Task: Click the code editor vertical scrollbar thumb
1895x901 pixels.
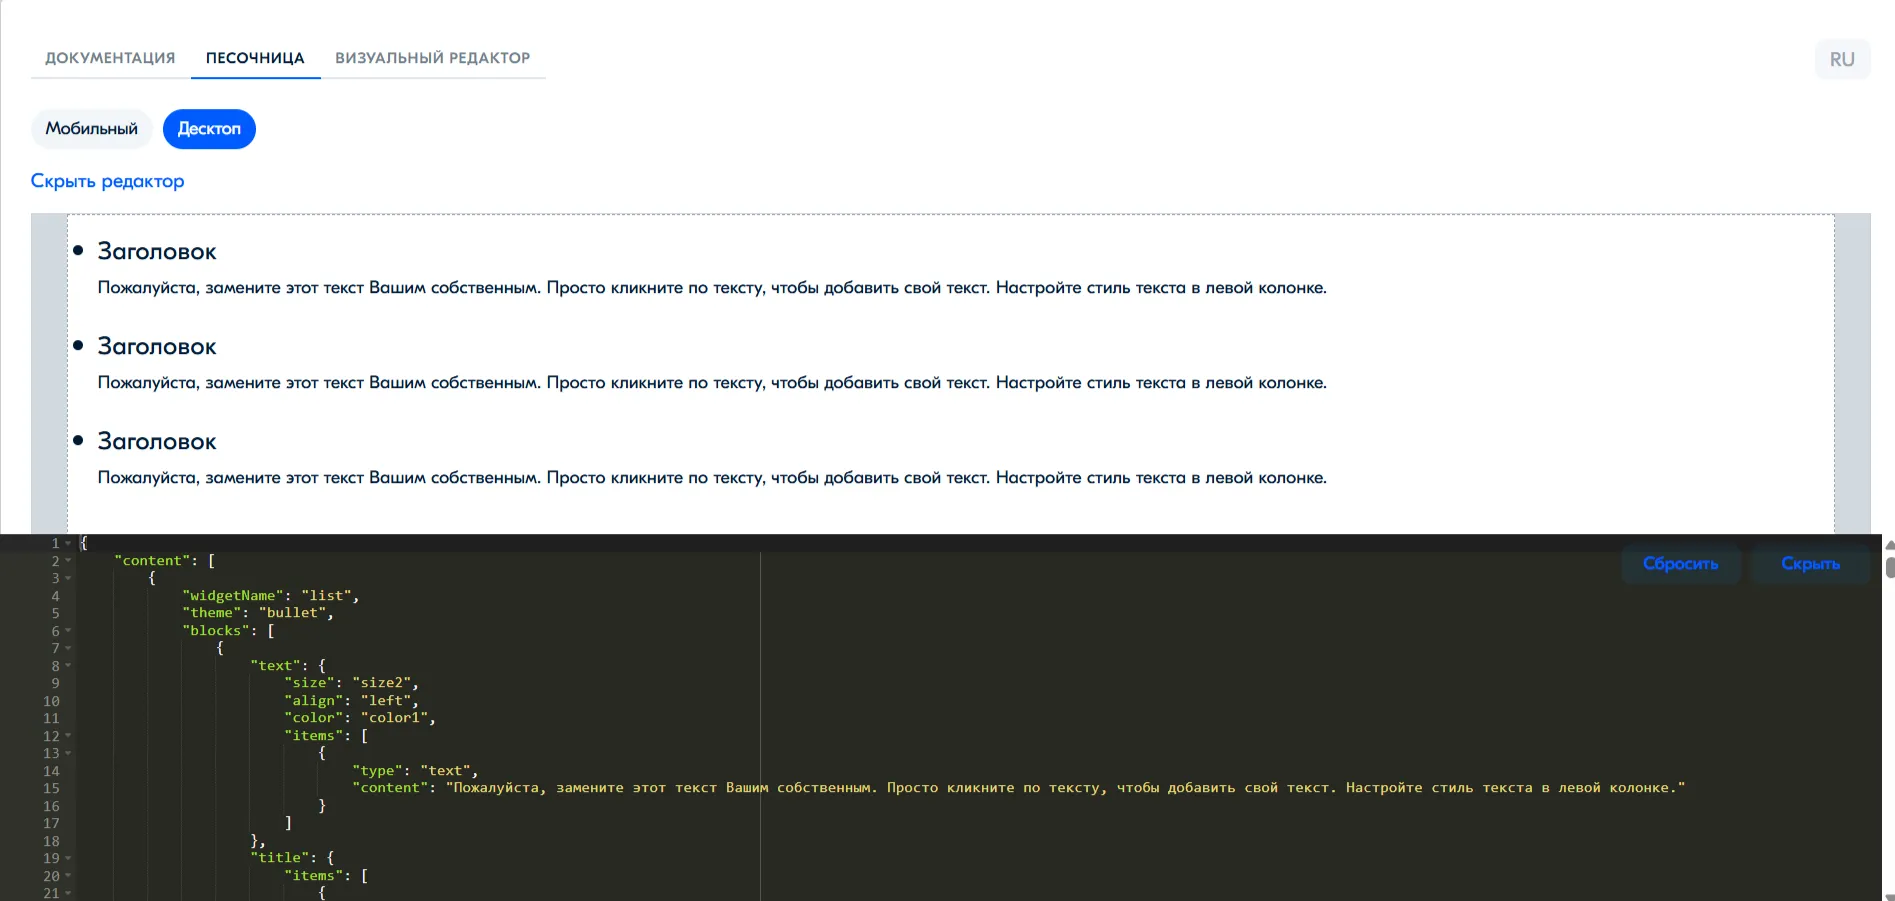Action: (x=1888, y=568)
